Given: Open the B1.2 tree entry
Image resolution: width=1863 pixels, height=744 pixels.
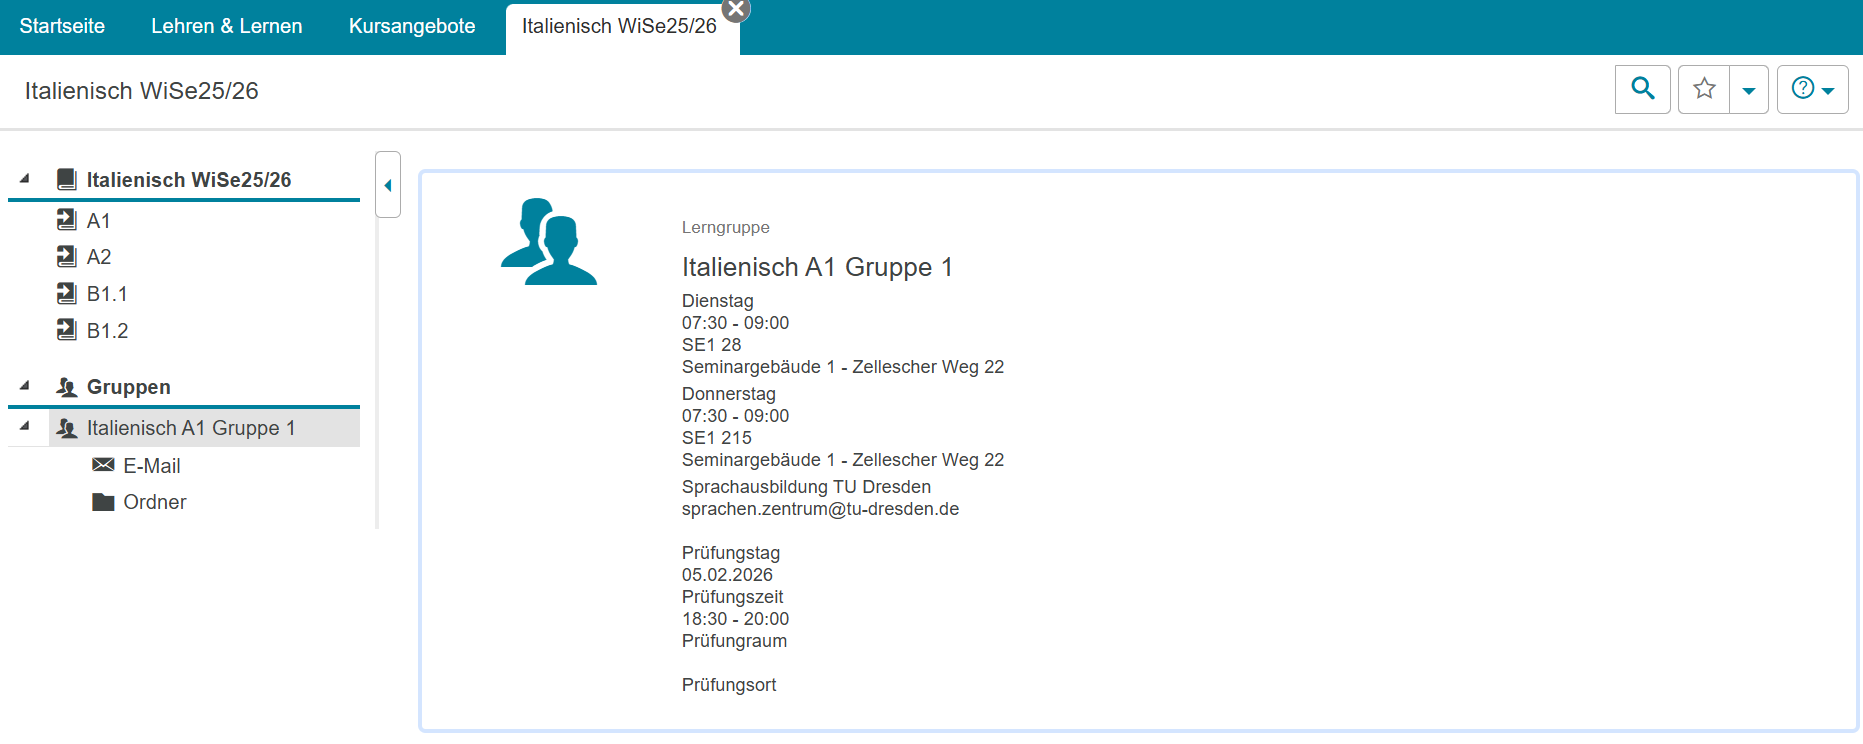Looking at the screenshot, I should [x=107, y=331].
